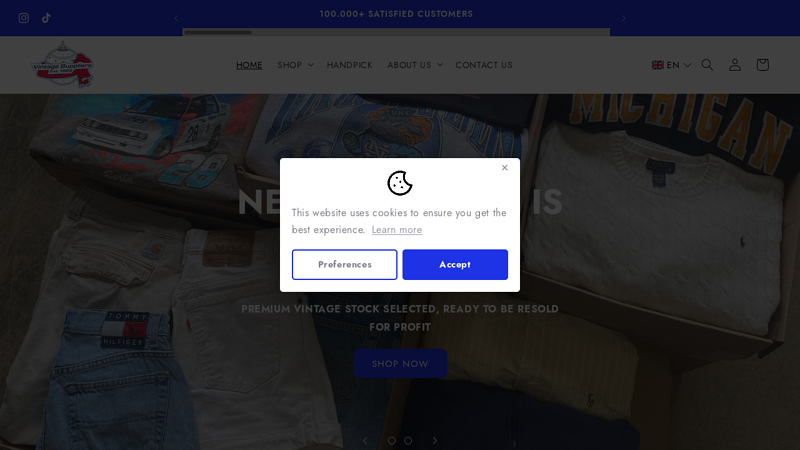This screenshot has height=450, width=800.
Task: Open the Instagram profile icon
Action: (23, 18)
